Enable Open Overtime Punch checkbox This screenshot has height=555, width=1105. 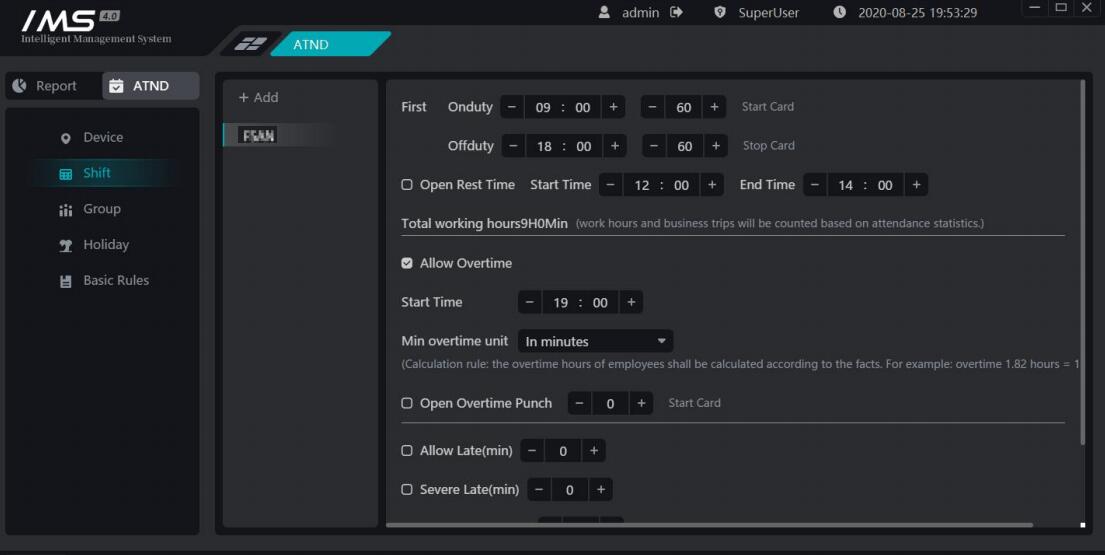407,403
